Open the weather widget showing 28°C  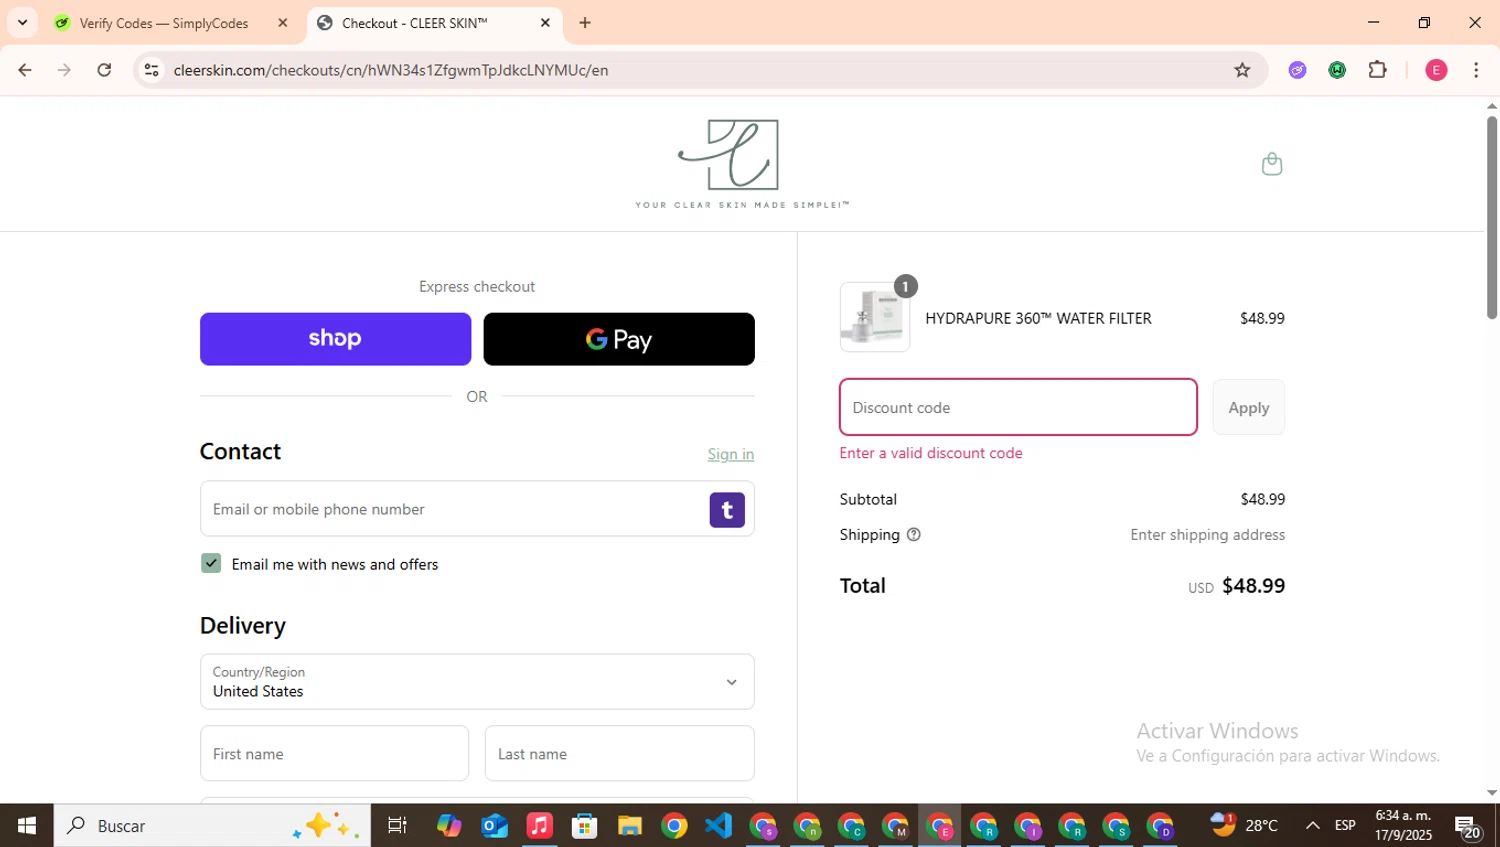(x=1245, y=826)
